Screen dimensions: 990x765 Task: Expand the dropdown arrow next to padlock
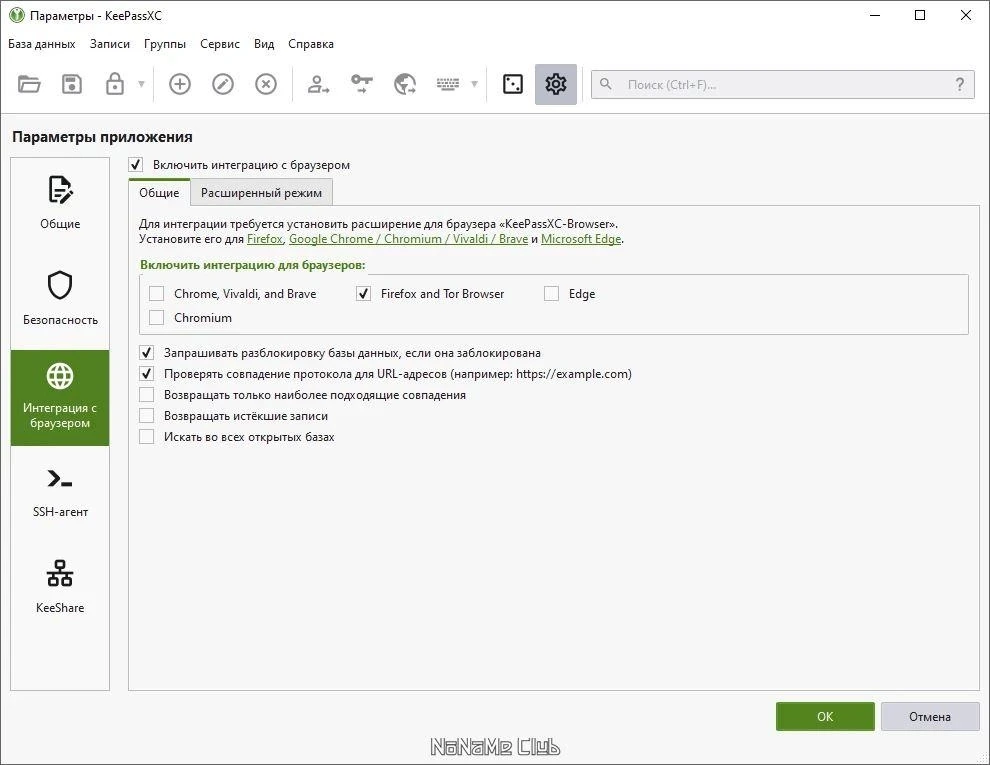[x=141, y=84]
